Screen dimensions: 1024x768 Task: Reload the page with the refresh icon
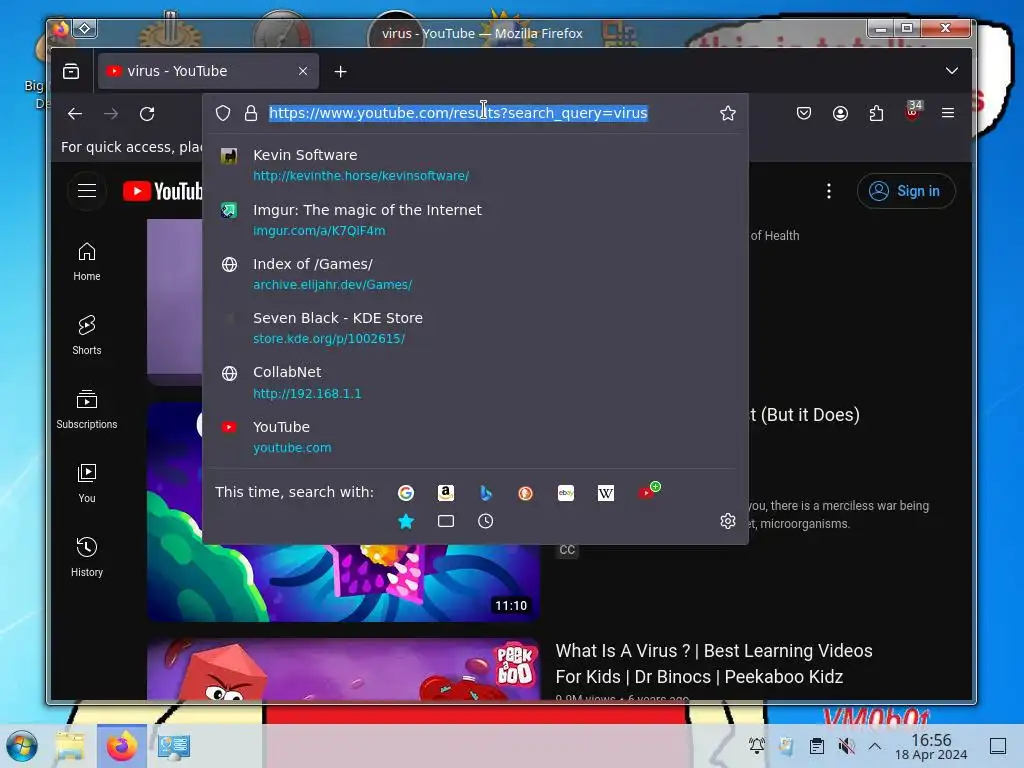click(x=147, y=114)
